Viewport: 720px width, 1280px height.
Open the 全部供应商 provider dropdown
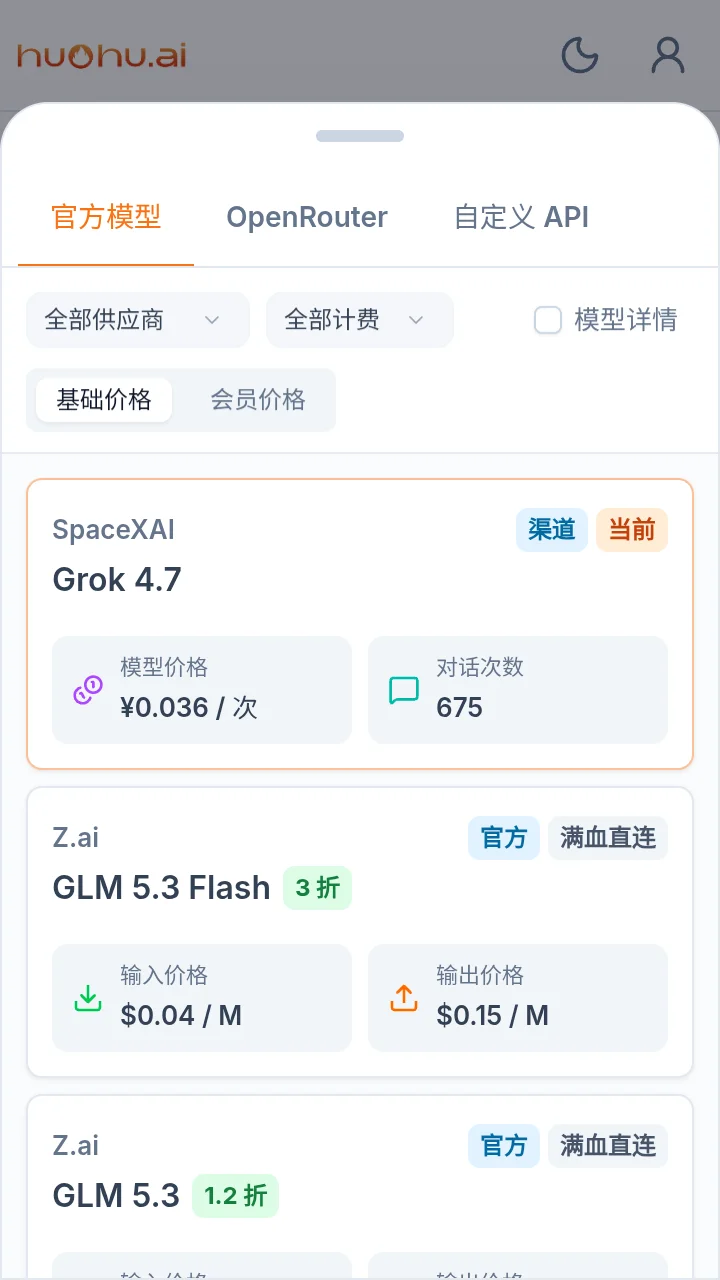pos(138,320)
